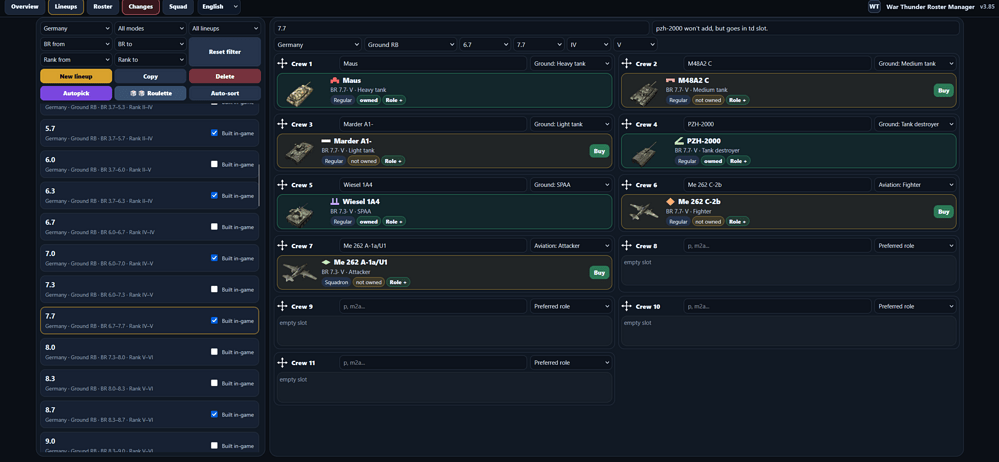Switch to the Changes tab
Viewport: 999px width, 462px height.
pyautogui.click(x=140, y=6)
